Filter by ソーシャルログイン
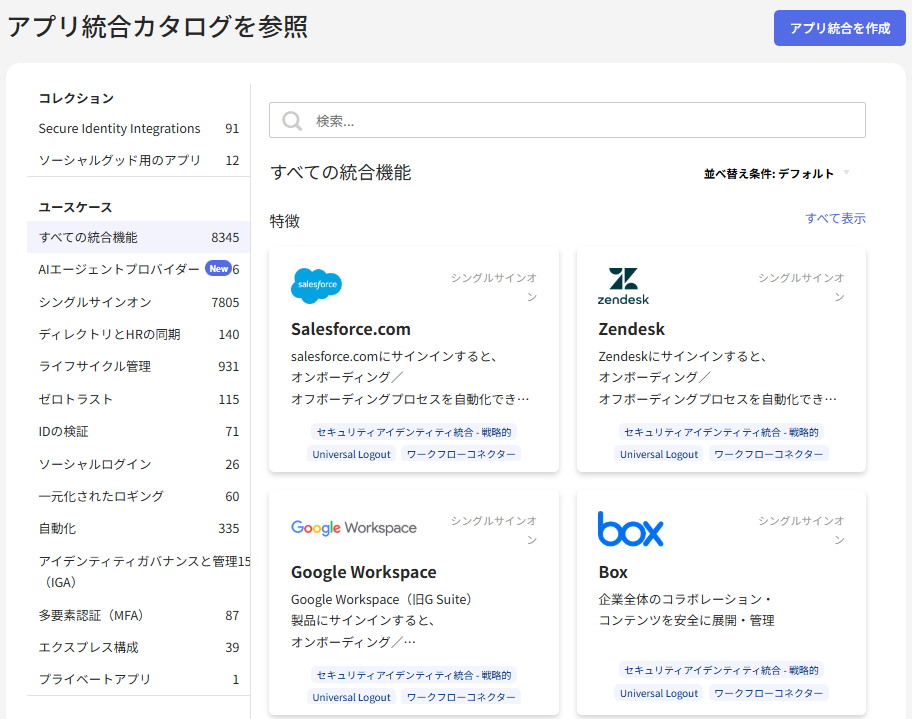 tap(138, 464)
